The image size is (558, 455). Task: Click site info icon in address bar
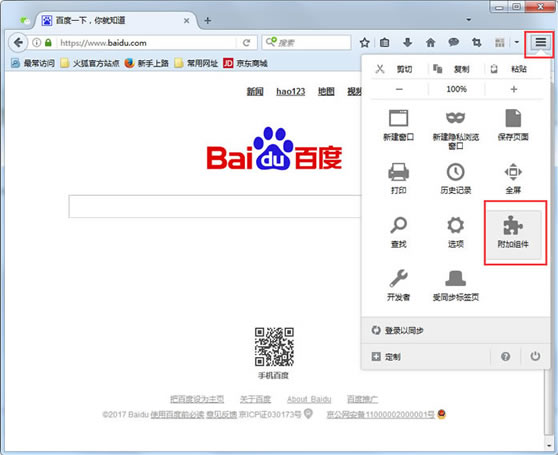coord(36,43)
